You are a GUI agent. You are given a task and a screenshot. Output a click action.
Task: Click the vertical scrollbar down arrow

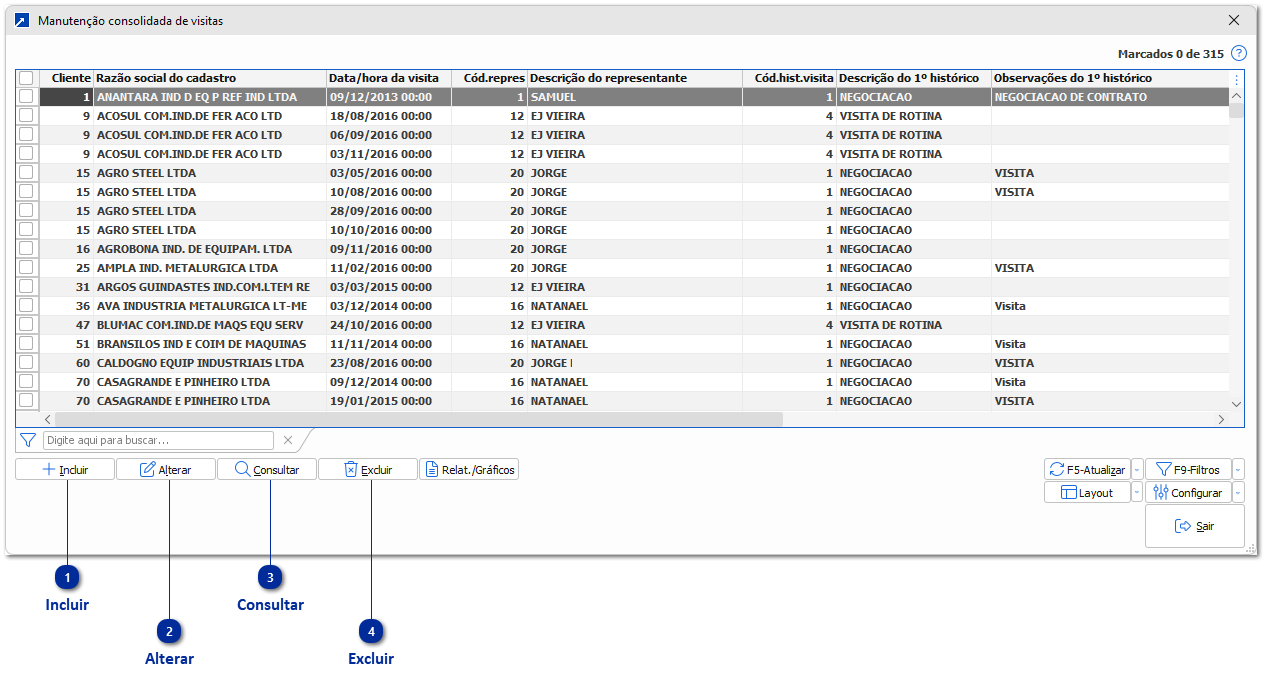(1237, 403)
